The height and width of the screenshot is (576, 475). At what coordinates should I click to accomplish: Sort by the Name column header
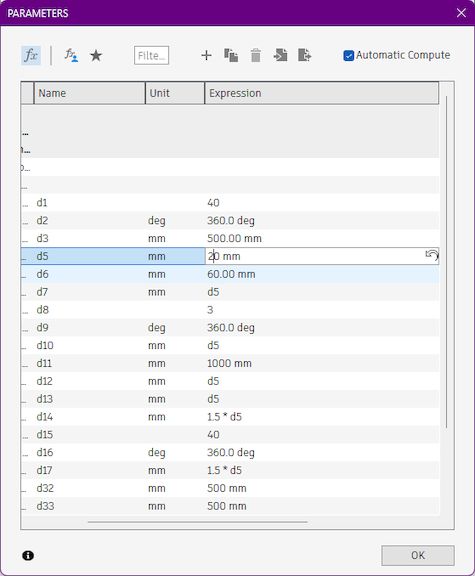tap(90, 93)
